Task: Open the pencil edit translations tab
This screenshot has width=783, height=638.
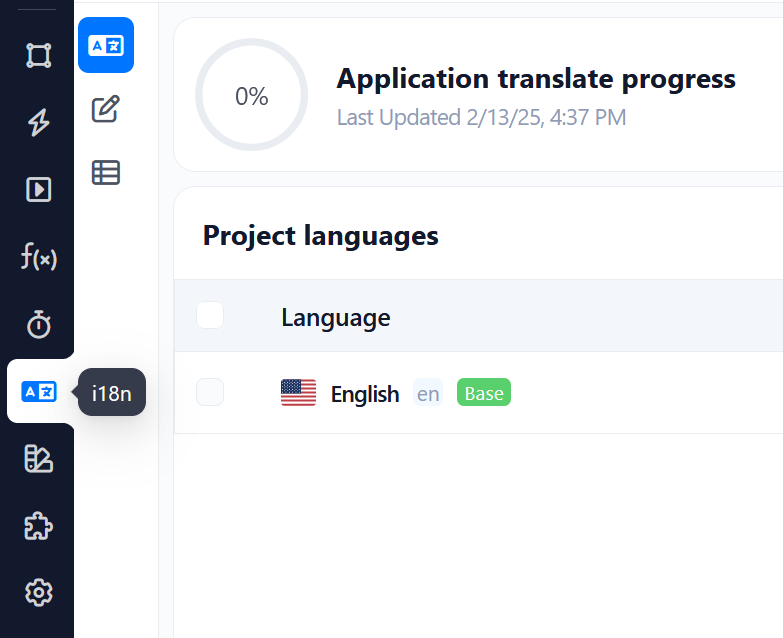Action: click(x=106, y=109)
